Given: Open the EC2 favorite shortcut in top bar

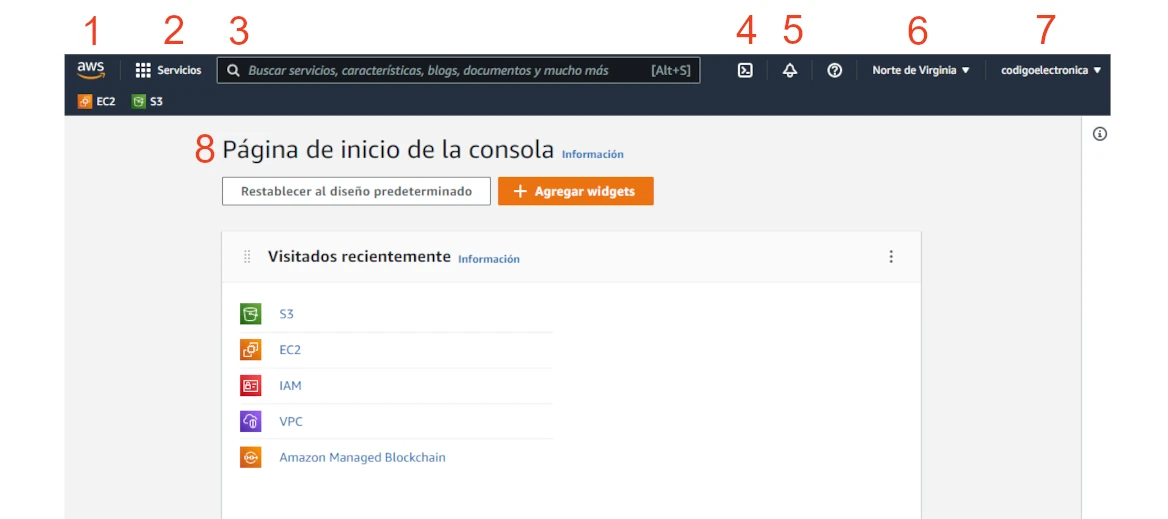Looking at the screenshot, I should pos(97,101).
